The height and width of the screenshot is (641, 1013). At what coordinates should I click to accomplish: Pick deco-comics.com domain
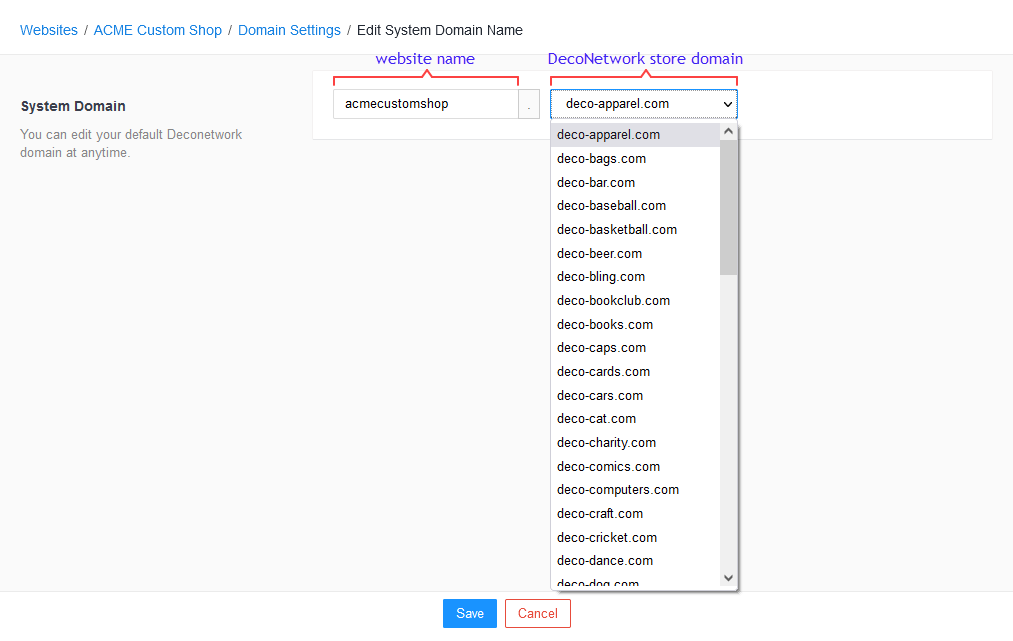click(636, 467)
